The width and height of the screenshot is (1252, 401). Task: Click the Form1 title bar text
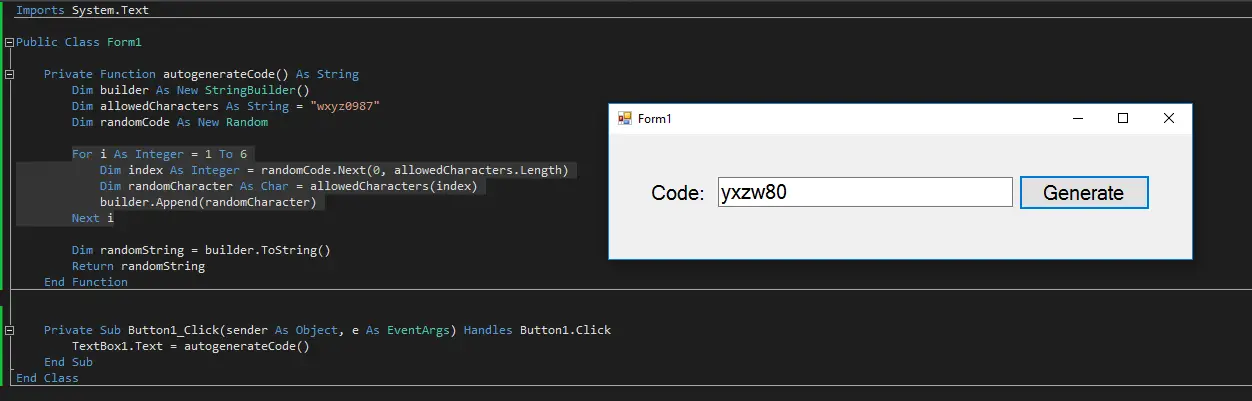click(655, 118)
